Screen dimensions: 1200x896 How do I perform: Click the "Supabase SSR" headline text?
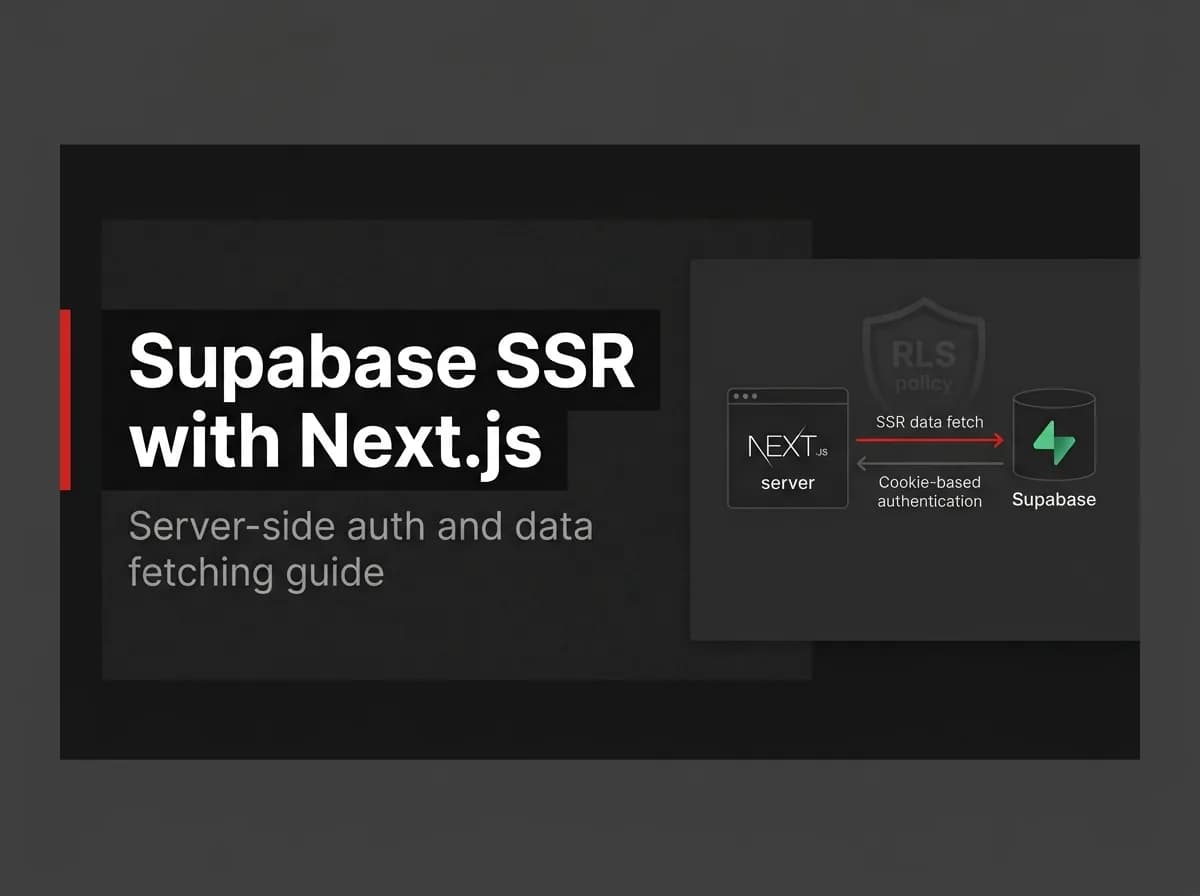(x=381, y=360)
